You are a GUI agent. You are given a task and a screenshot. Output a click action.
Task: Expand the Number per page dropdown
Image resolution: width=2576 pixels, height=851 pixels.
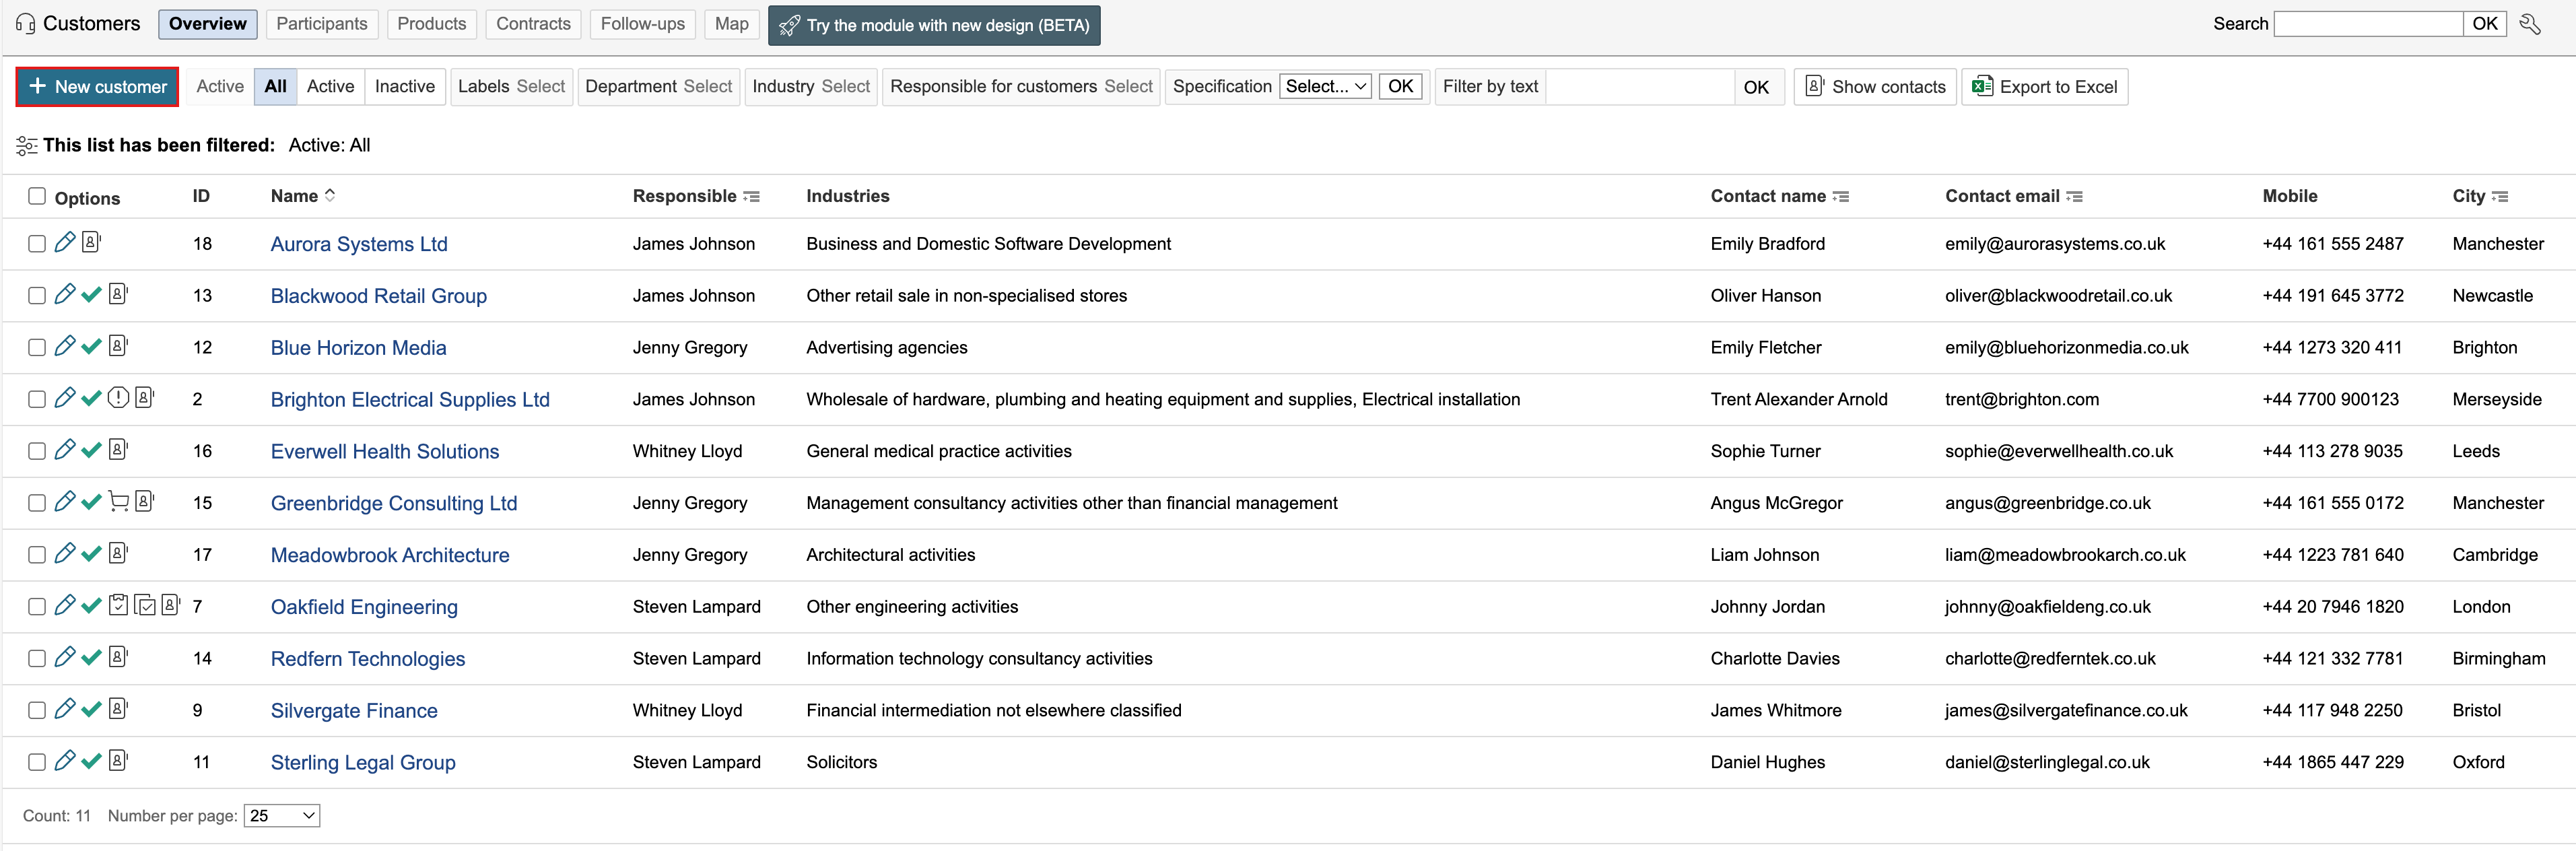point(282,816)
